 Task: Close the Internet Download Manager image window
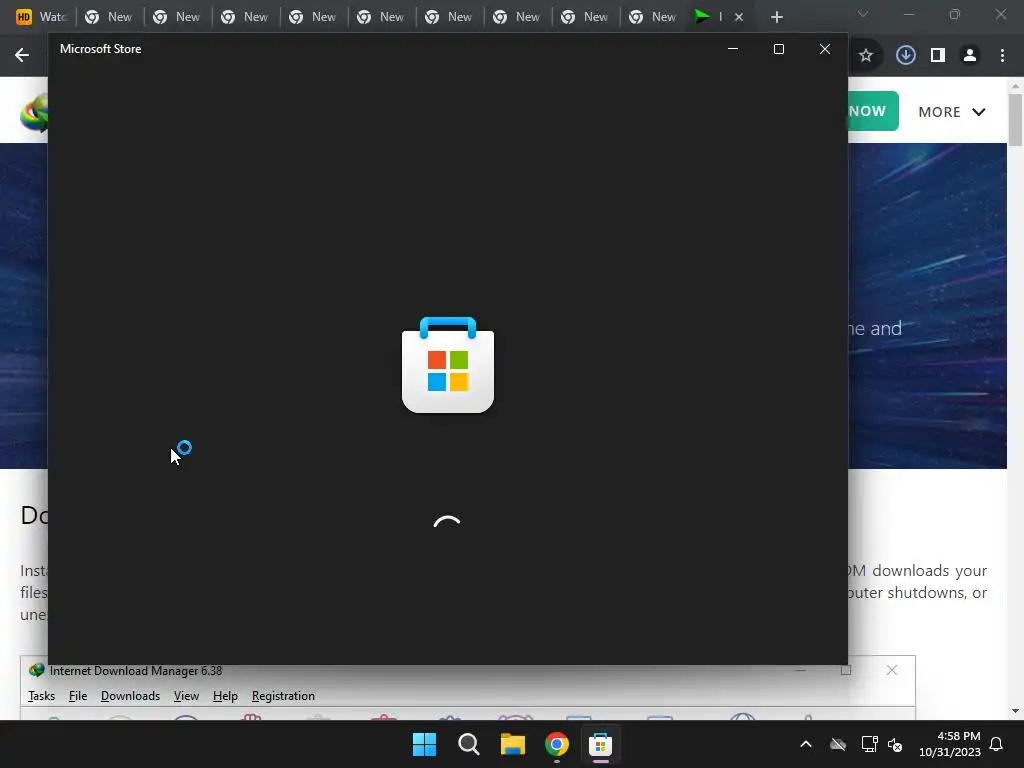(x=891, y=671)
